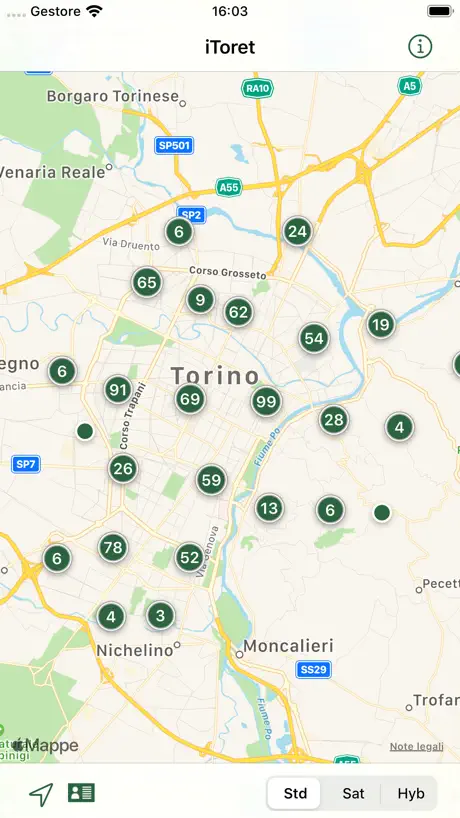Select the cluster marker numbered 59
This screenshot has width=460, height=818.
pos(211,479)
